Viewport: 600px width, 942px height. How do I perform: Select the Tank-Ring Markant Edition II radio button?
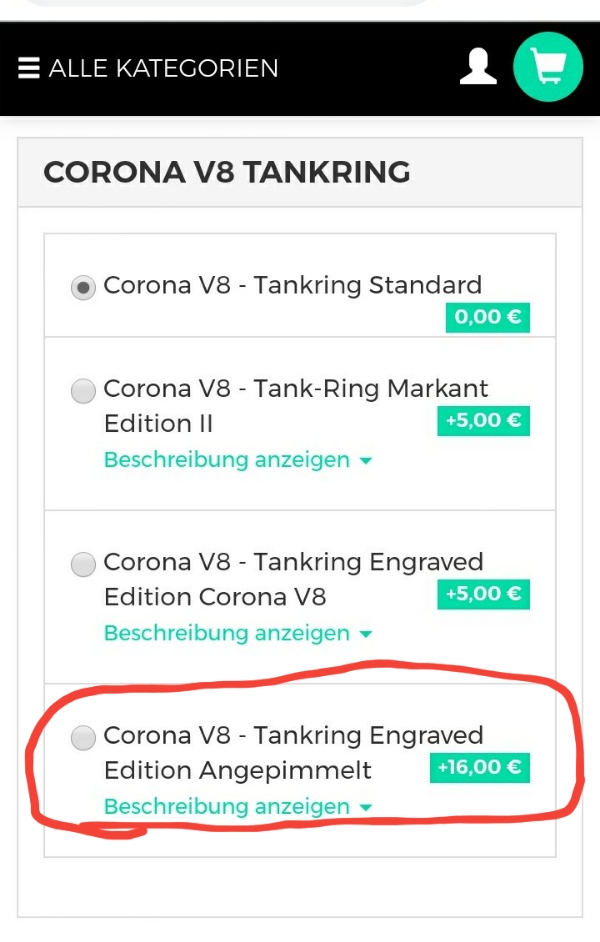coord(83,391)
